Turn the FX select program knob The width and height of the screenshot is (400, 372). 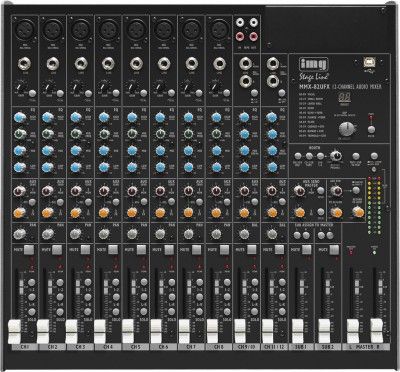[348, 129]
